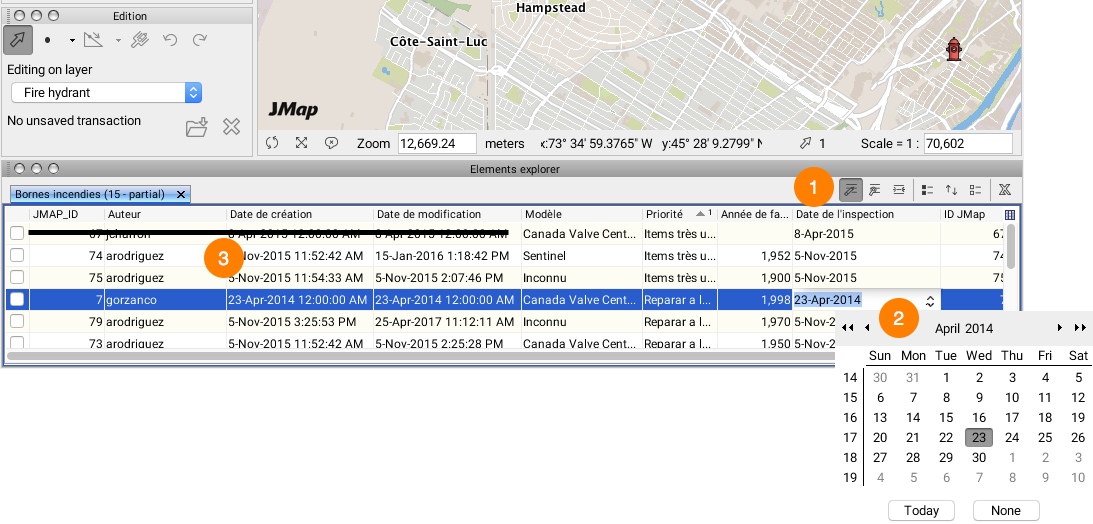Click the Excel export icon in Elements explorer

pos(1004,189)
